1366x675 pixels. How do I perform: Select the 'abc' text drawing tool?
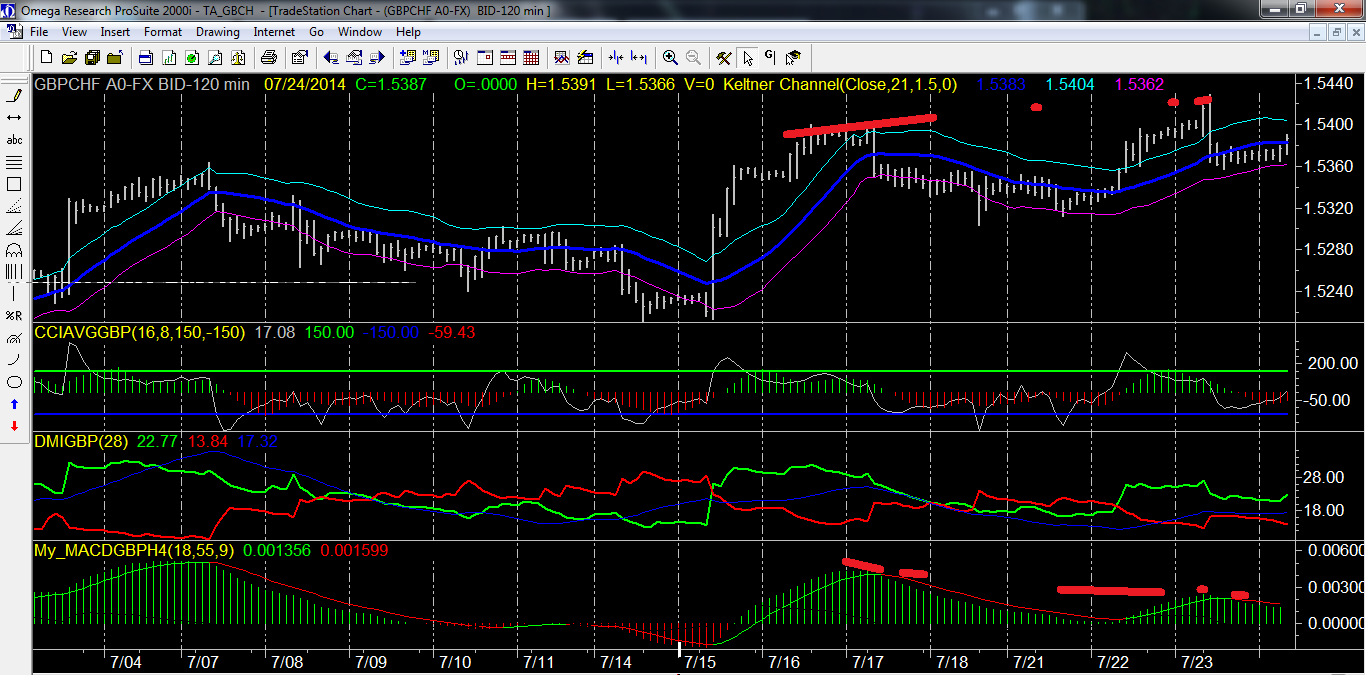(x=14, y=140)
